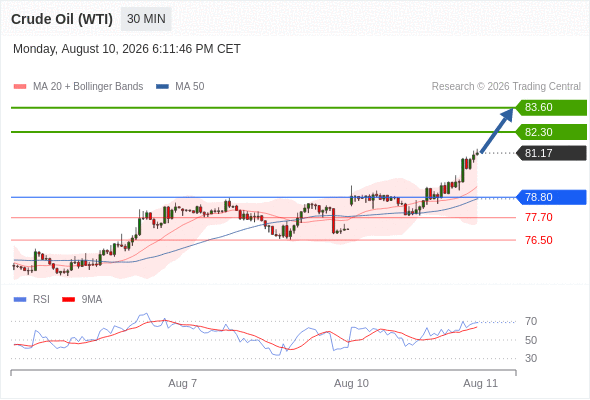Select the Aug 11 date marker
This screenshot has height=400, width=590.
point(481,383)
